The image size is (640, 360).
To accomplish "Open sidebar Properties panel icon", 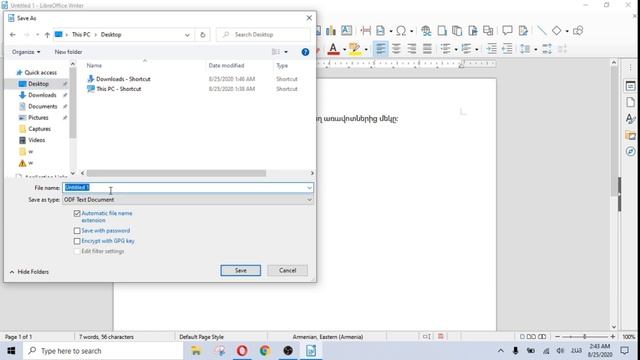I will [x=630, y=86].
